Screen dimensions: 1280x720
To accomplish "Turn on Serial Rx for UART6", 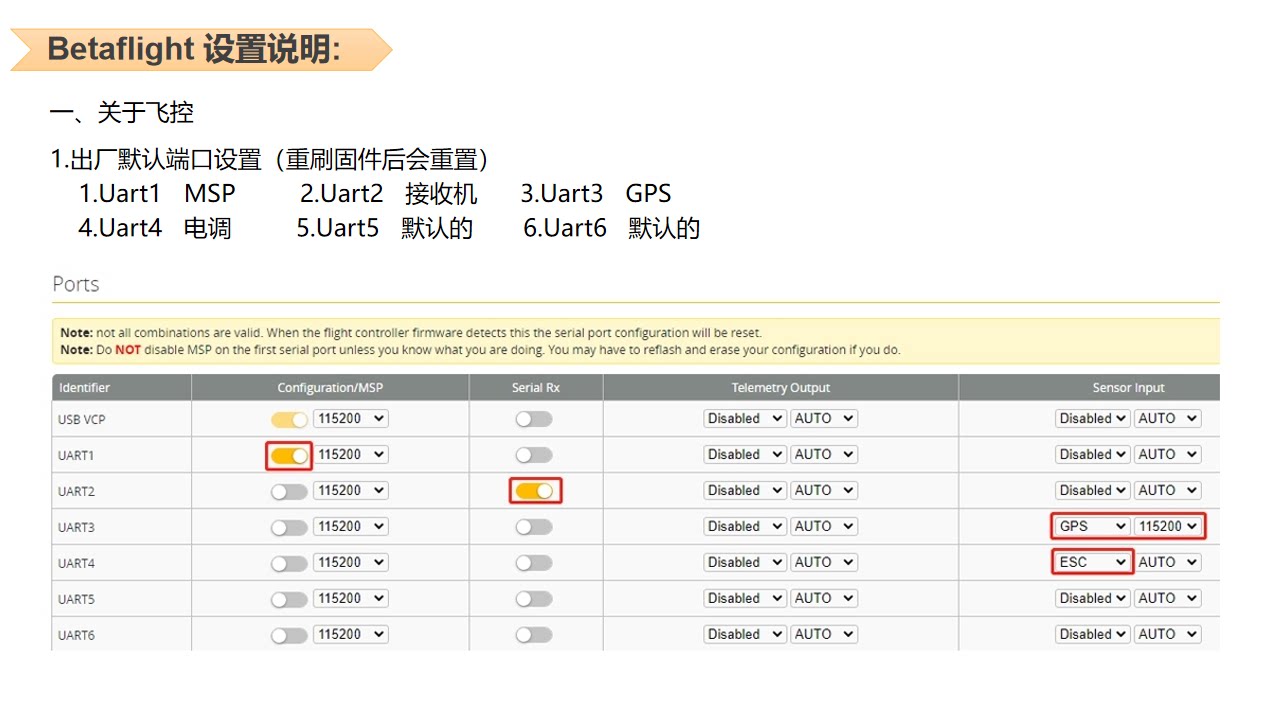I will pyautogui.click(x=534, y=635).
